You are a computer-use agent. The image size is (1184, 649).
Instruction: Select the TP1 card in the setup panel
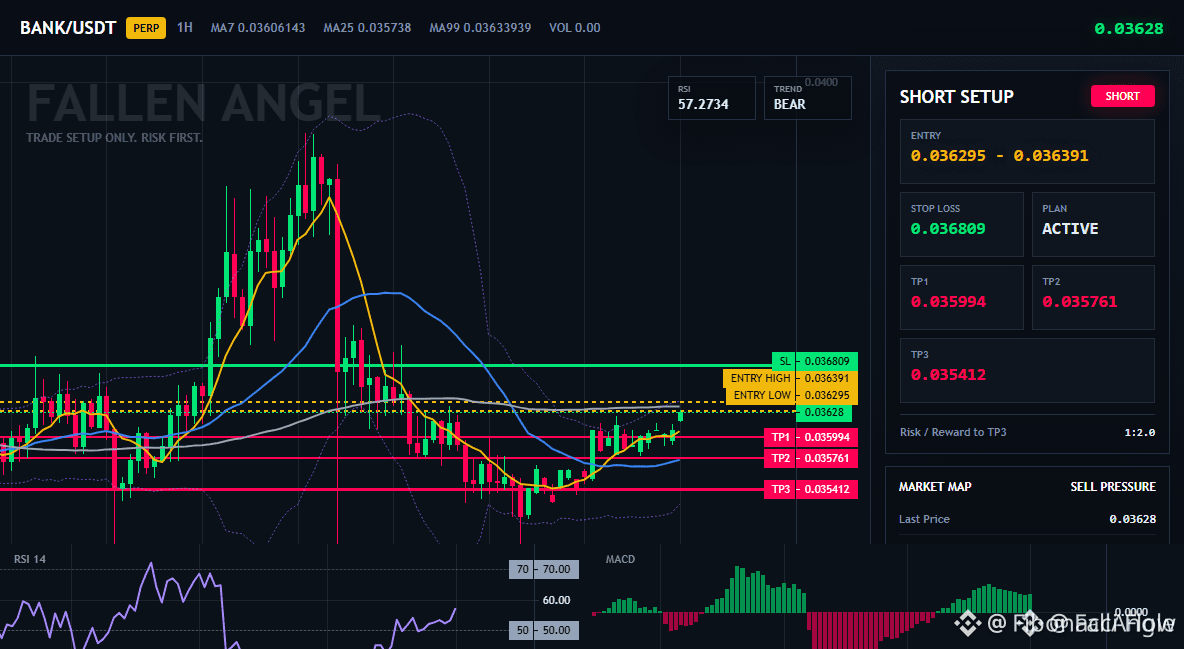click(961, 297)
